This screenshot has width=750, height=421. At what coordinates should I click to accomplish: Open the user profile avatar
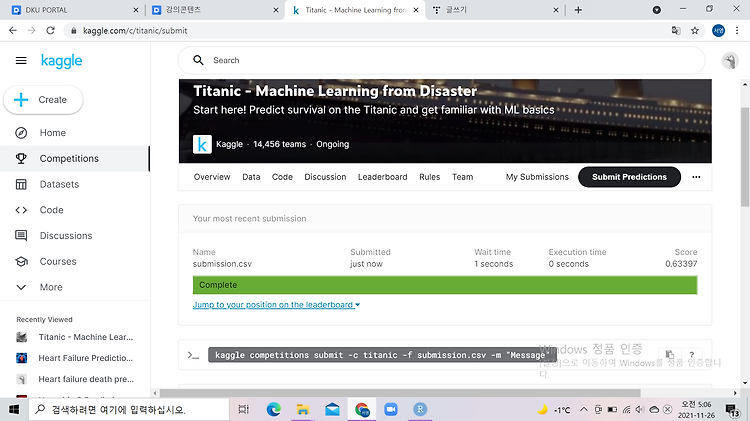(730, 61)
